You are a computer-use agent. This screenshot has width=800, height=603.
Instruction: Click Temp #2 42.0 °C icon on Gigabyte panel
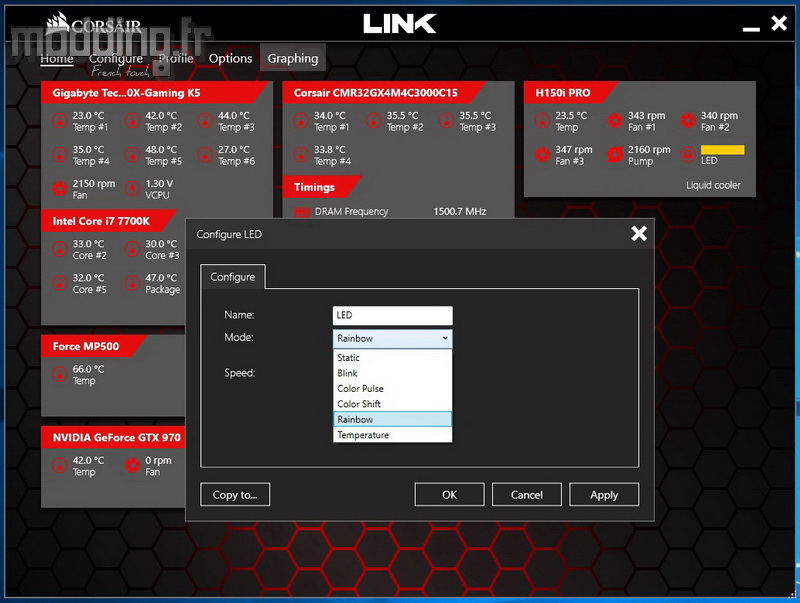(x=133, y=121)
